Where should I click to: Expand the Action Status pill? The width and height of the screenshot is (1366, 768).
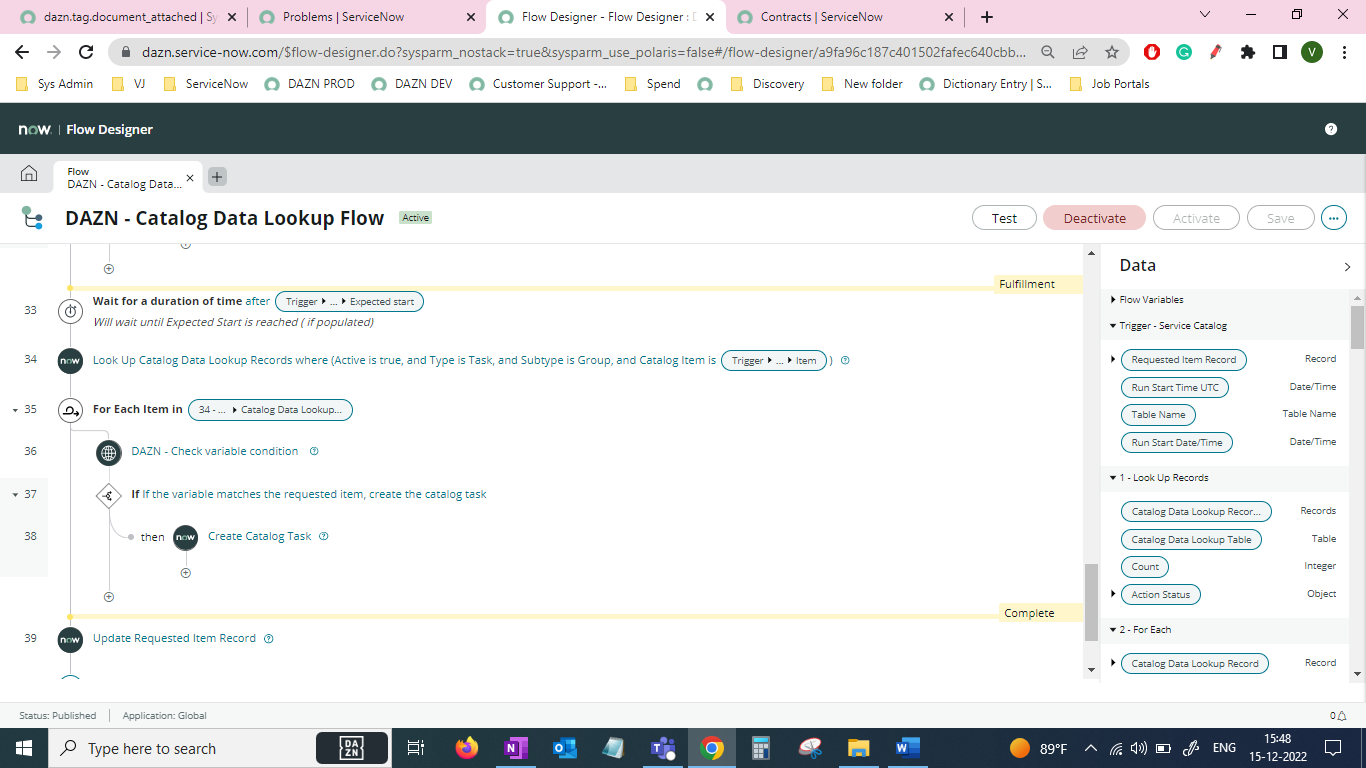coord(1113,594)
